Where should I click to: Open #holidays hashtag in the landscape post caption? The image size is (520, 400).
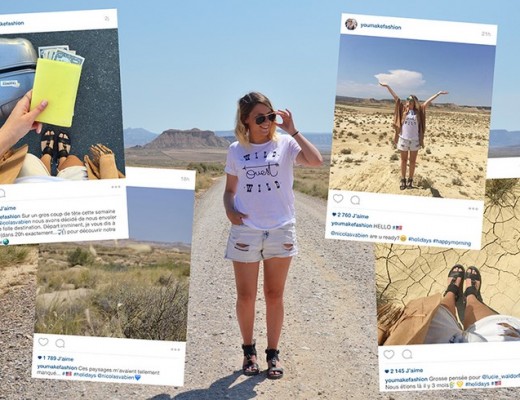pos(85,375)
